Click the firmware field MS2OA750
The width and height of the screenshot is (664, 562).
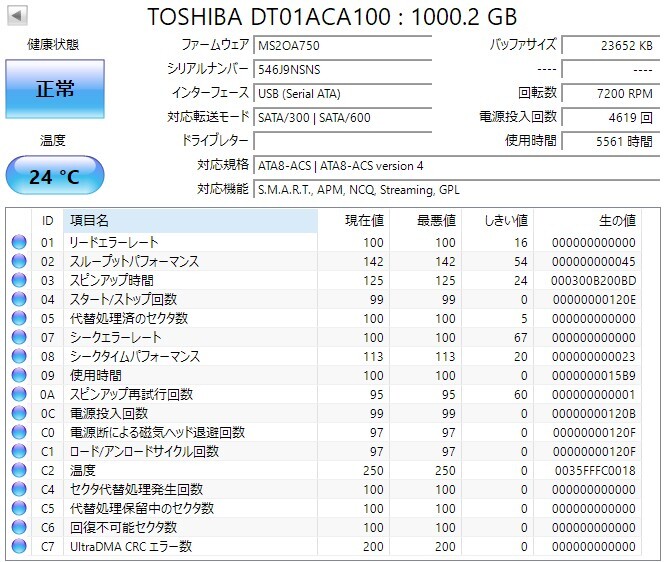[x=343, y=45]
